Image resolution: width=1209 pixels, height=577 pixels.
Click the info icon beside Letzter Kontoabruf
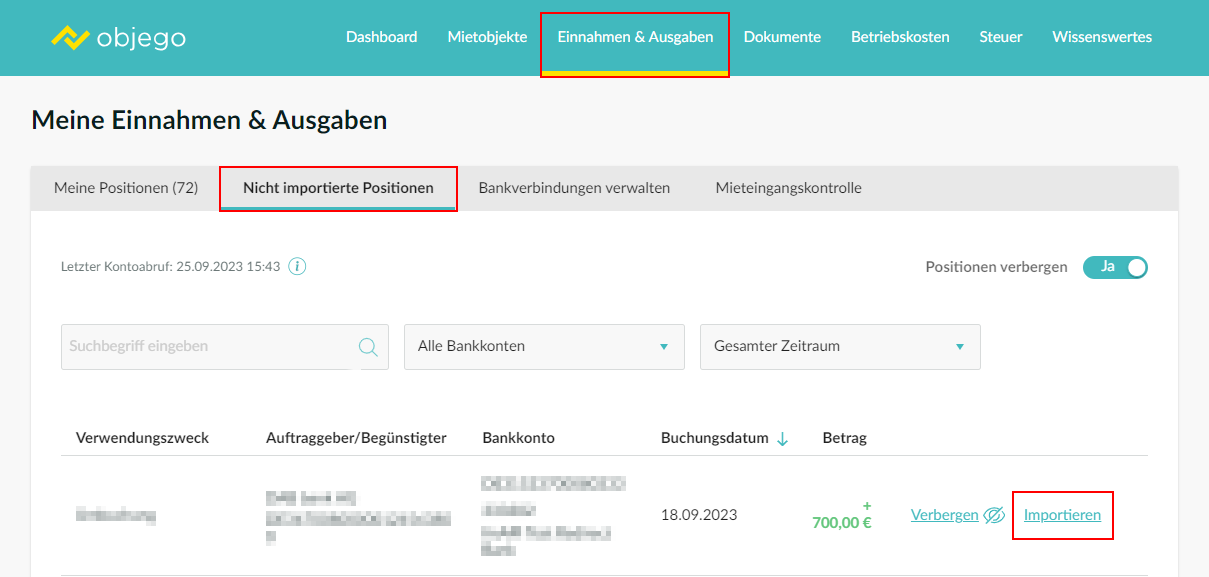click(297, 267)
